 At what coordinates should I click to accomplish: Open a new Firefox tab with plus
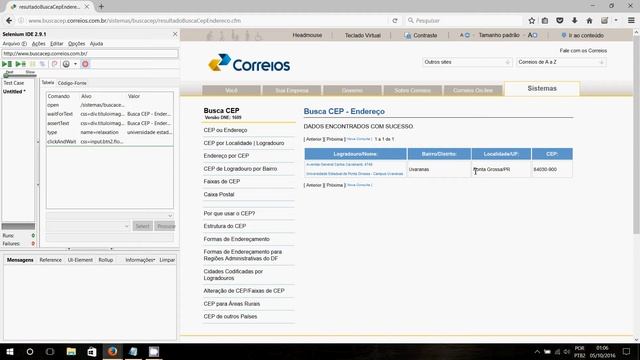click(x=101, y=7)
